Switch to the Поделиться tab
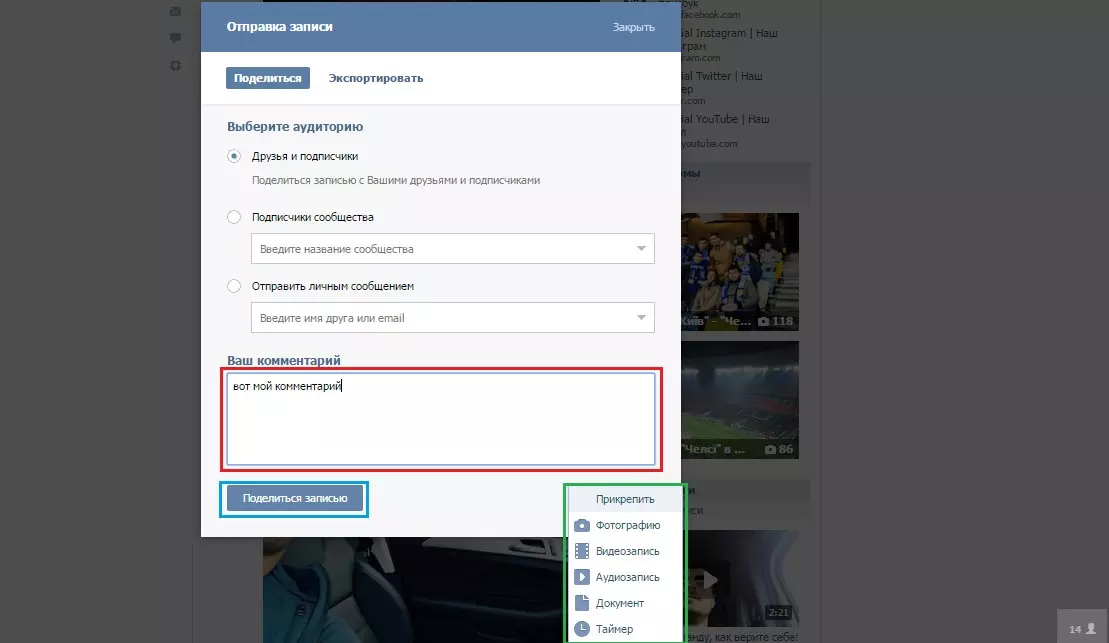This screenshot has height=643, width=1109. [x=267, y=78]
